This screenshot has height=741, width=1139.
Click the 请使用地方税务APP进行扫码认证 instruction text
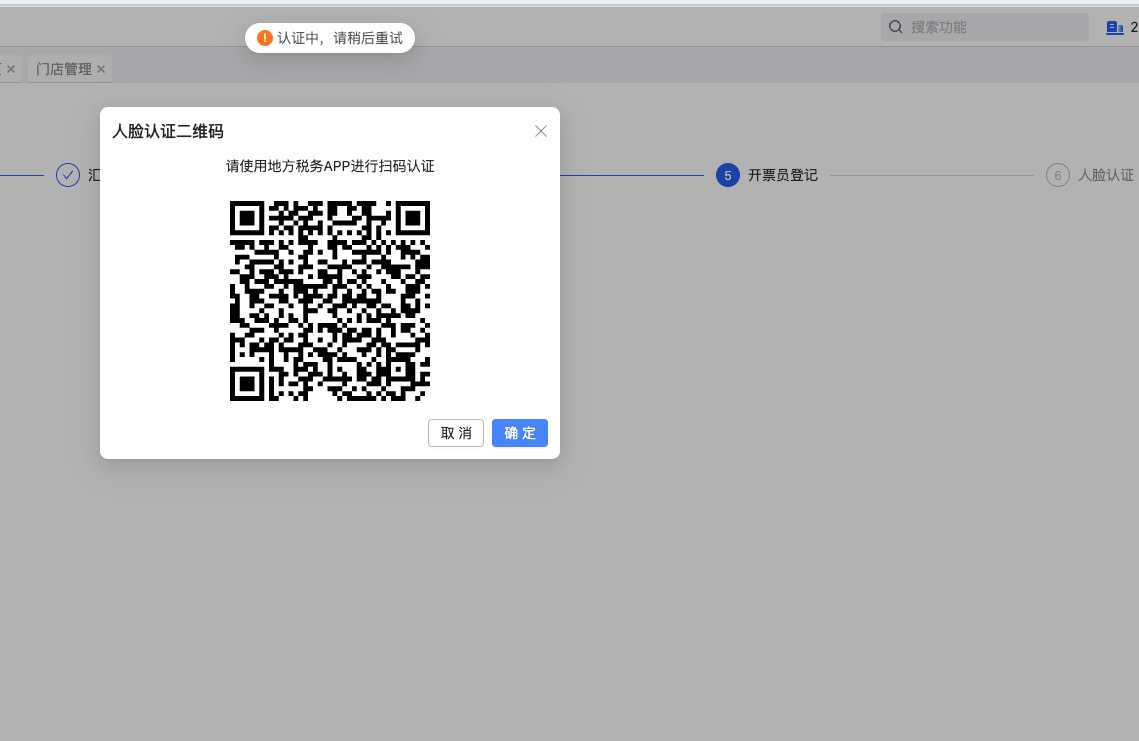330,166
